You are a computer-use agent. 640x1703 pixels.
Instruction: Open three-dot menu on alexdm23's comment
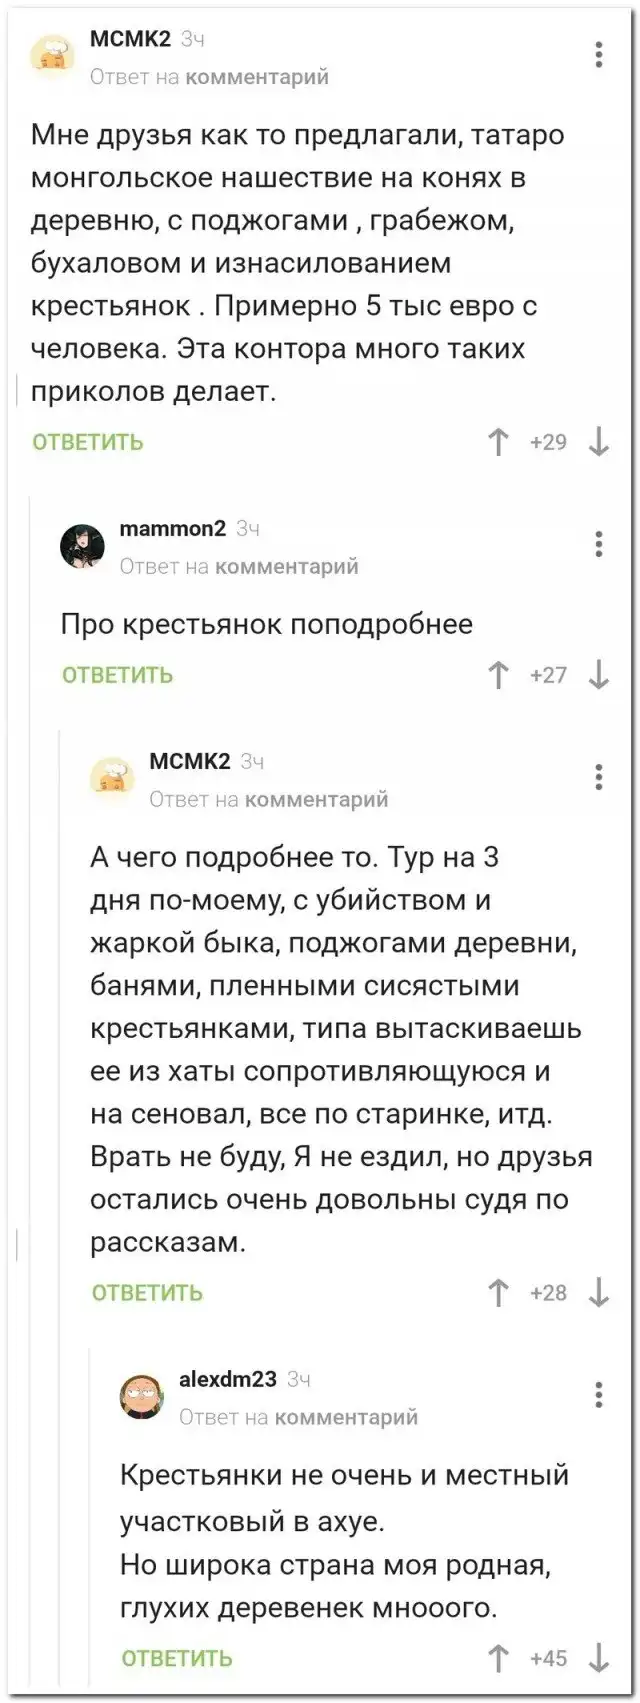599,1394
